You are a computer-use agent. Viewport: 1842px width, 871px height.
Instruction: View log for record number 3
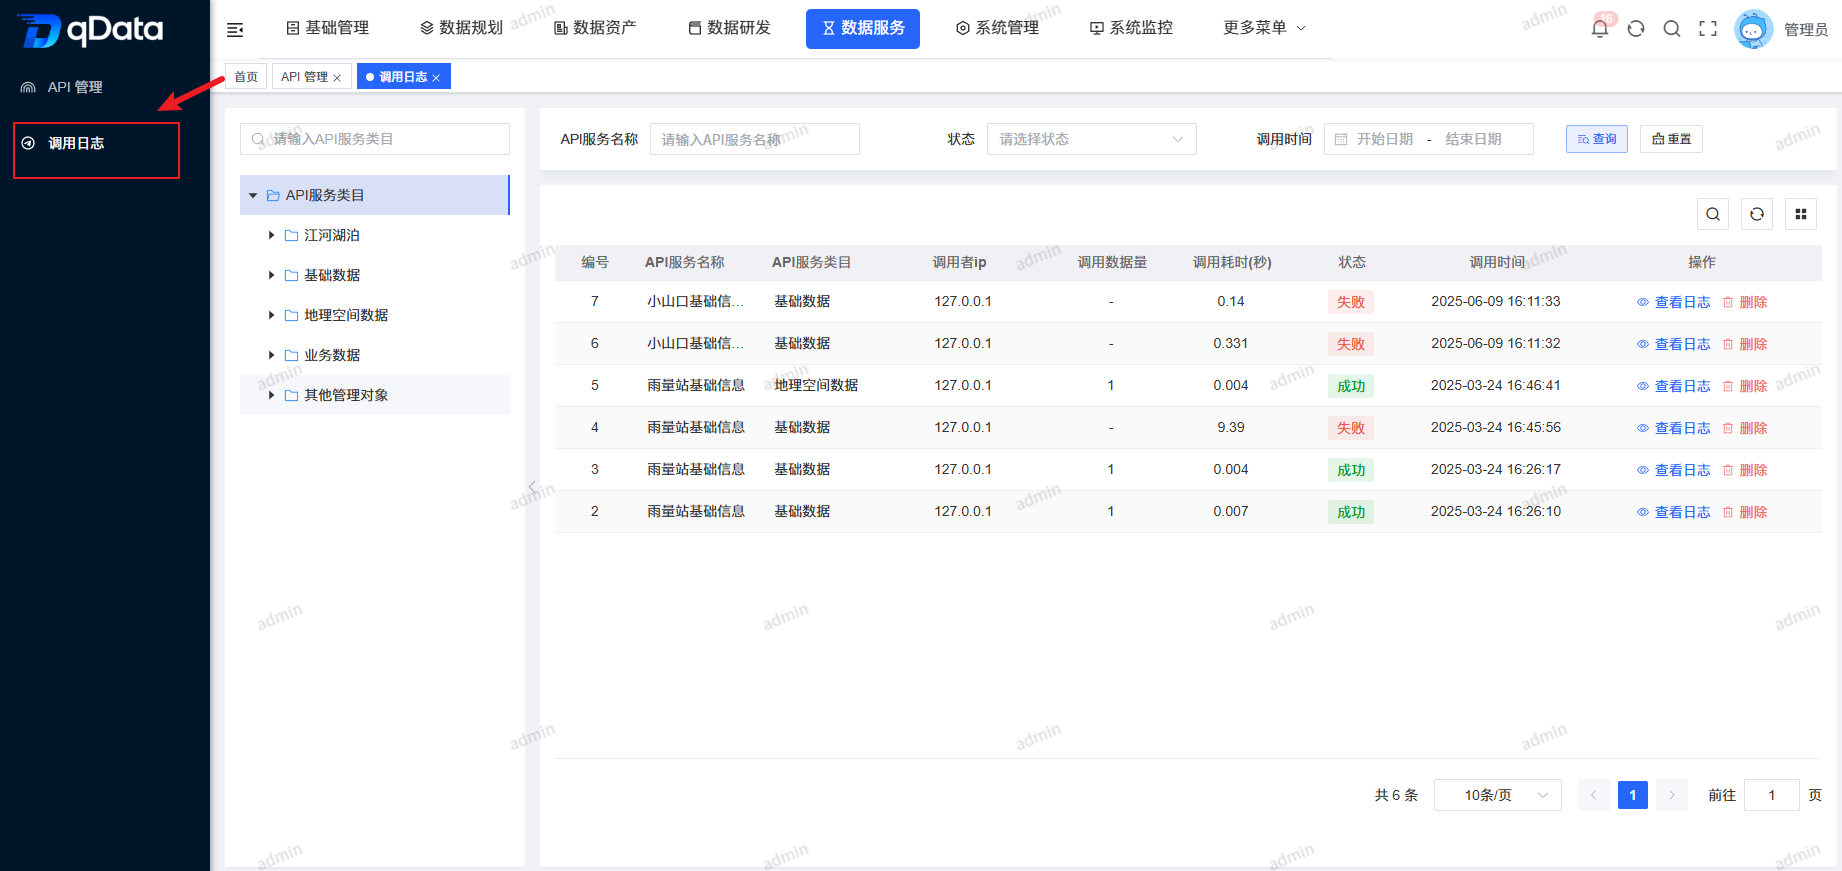(x=1673, y=470)
